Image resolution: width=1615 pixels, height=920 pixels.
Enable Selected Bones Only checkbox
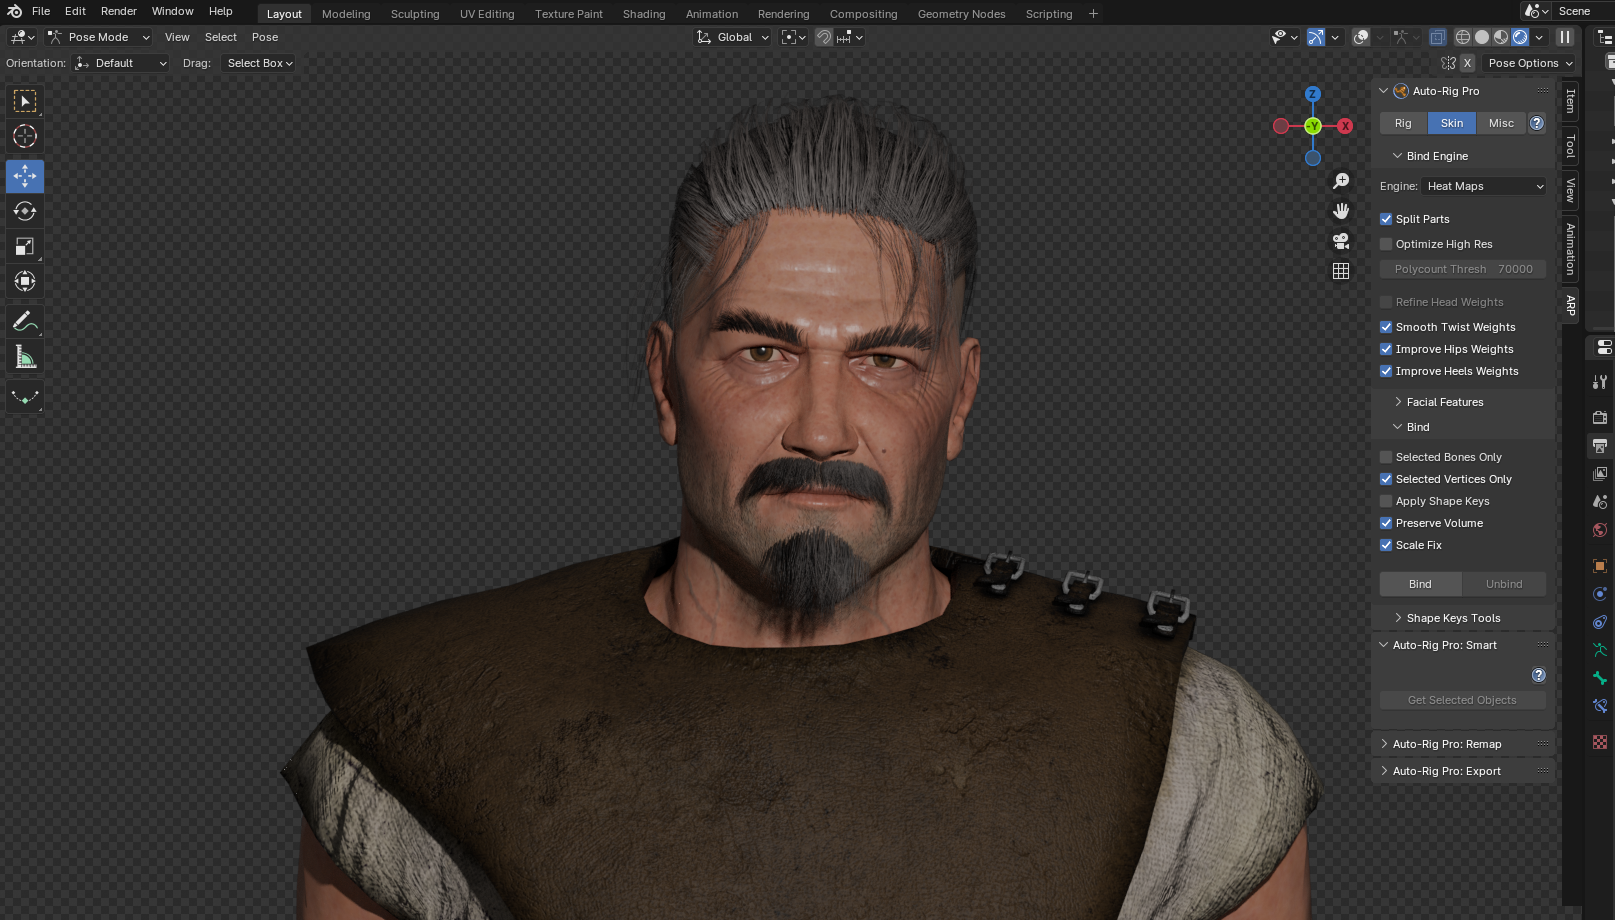(1386, 457)
